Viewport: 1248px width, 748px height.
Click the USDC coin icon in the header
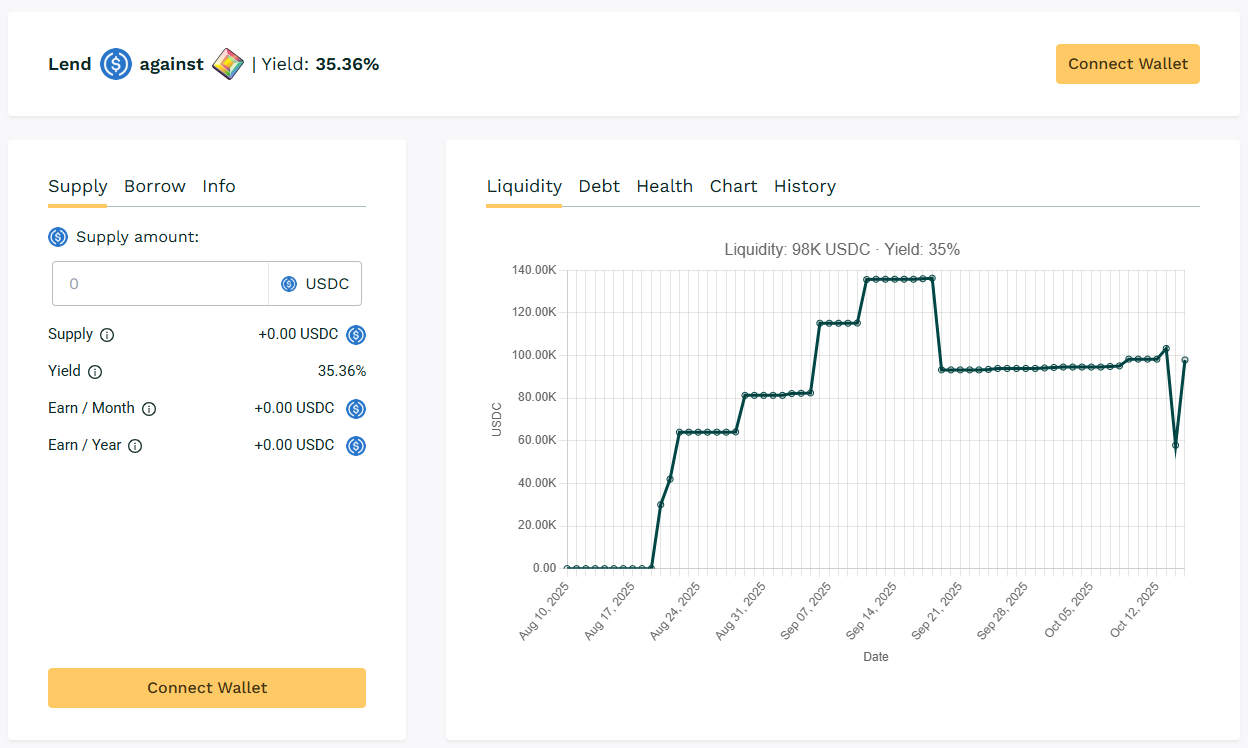[x=116, y=65]
